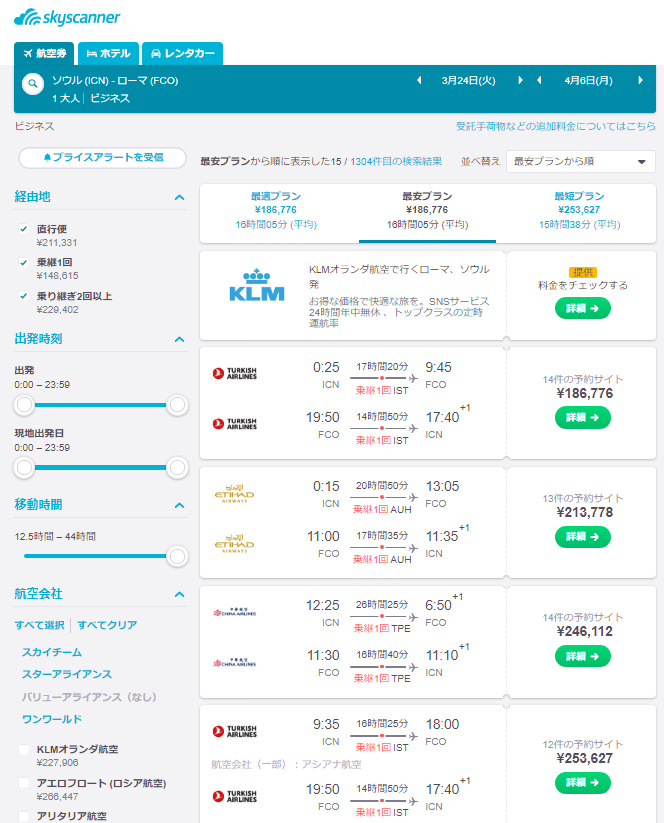This screenshot has width=664, height=823.
Task: Click 現地出発日 slider left handle
Action: tap(24, 468)
